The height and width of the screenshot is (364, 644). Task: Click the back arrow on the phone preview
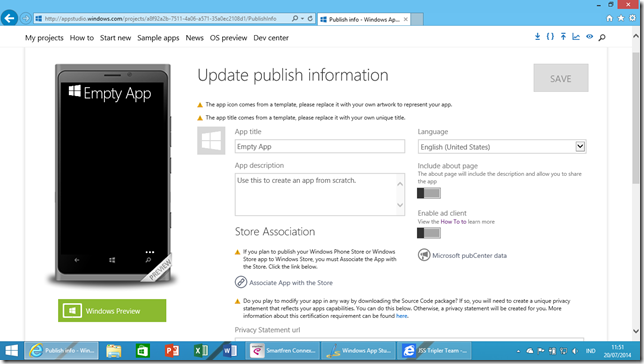point(77,260)
